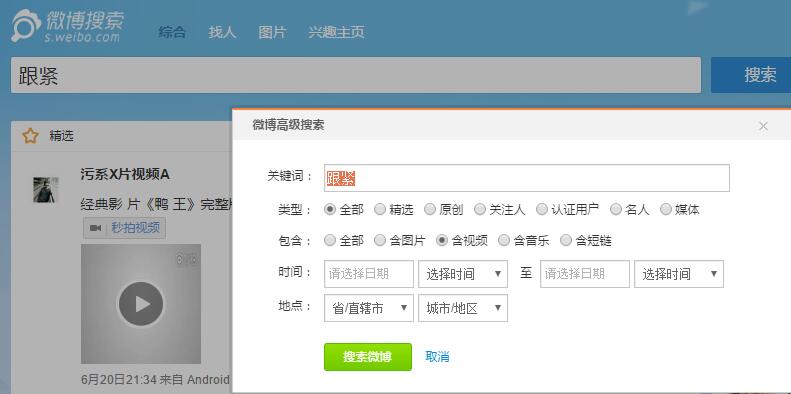Click the star icon beside 精选

[31, 136]
